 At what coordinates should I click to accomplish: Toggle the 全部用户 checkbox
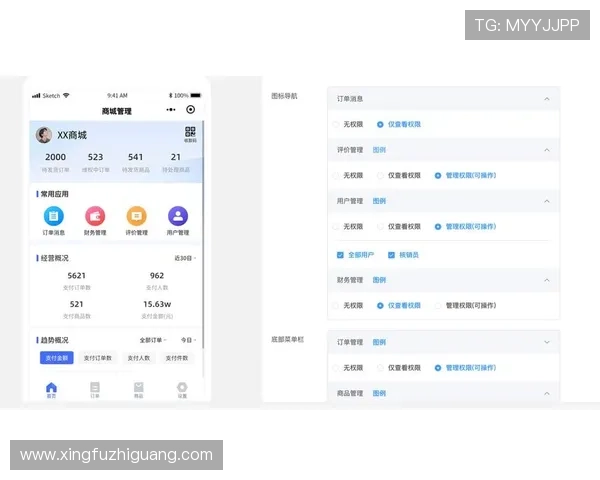pos(340,255)
